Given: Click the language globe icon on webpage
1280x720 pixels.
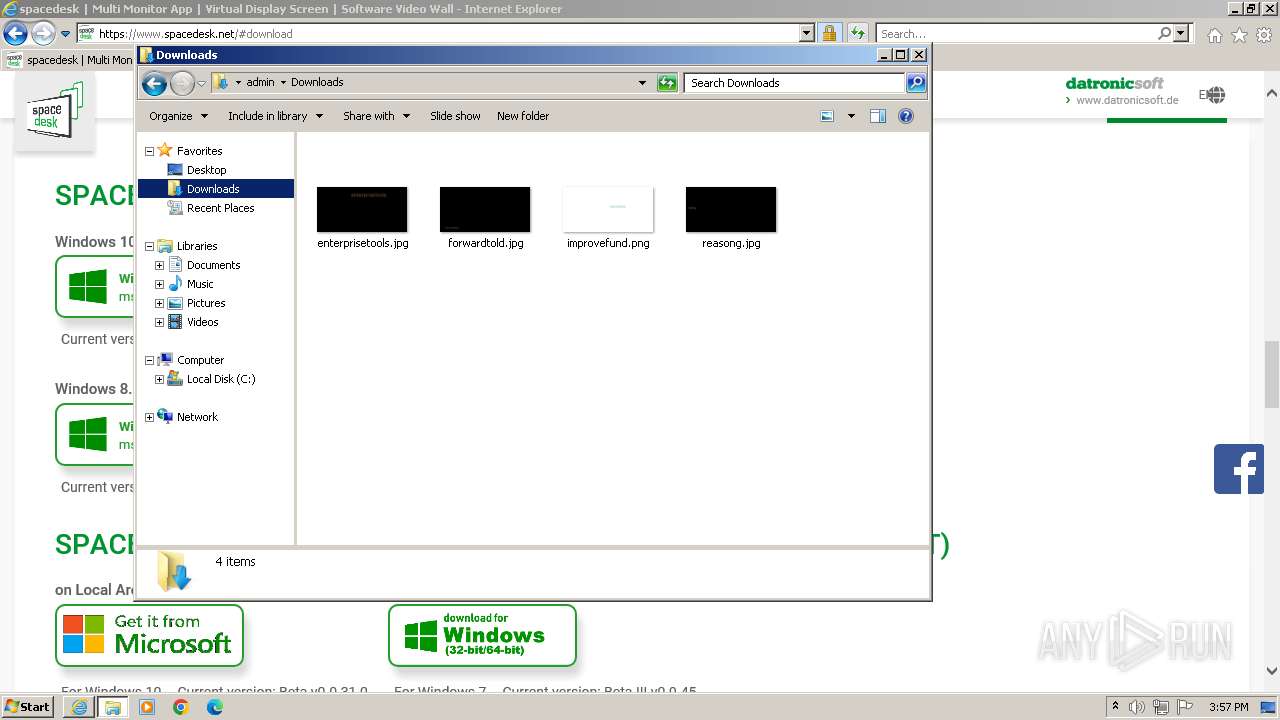Looking at the screenshot, I should [1214, 95].
